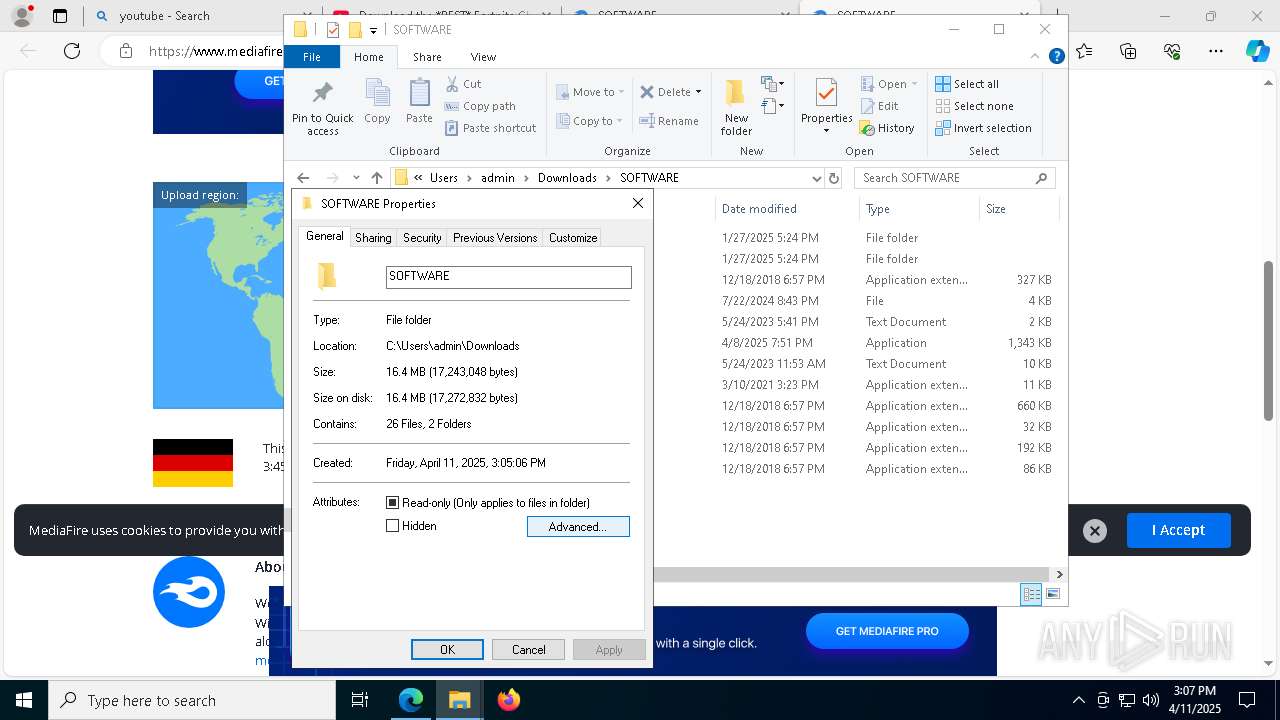Click Paste shortcut in ribbon

[x=490, y=128]
